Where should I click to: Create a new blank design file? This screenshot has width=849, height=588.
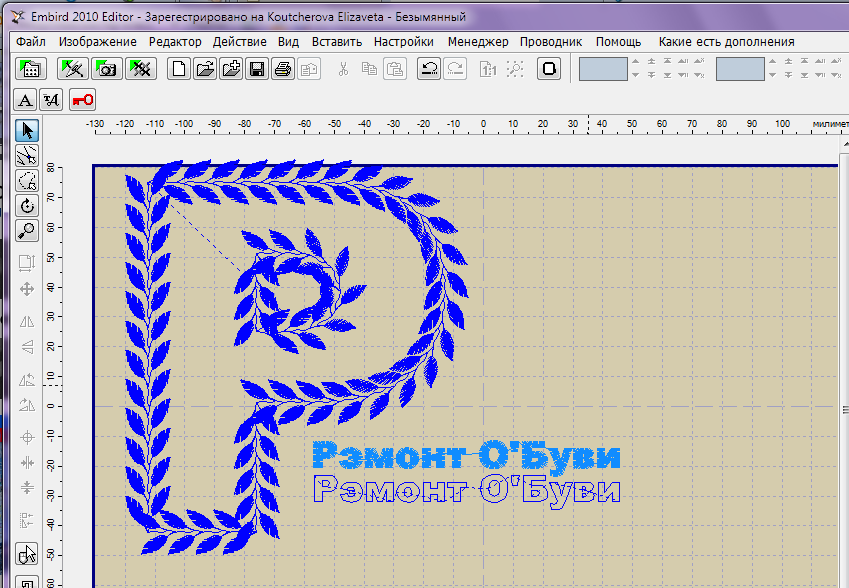[x=180, y=69]
